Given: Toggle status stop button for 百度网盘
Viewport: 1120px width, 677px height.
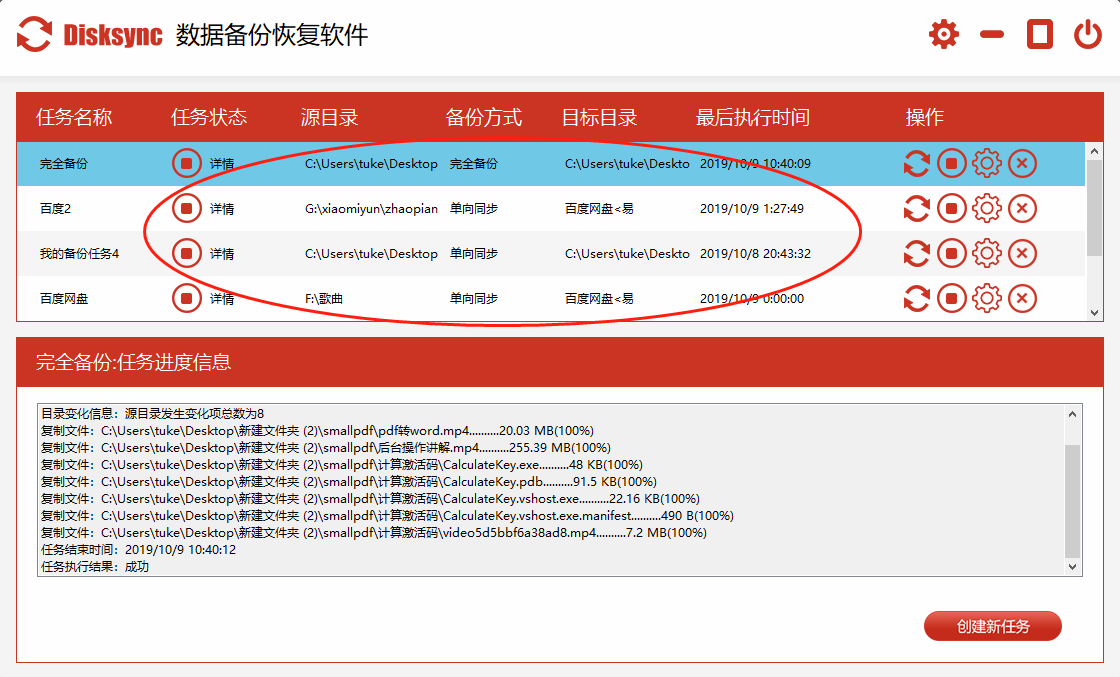Looking at the screenshot, I should 186,298.
